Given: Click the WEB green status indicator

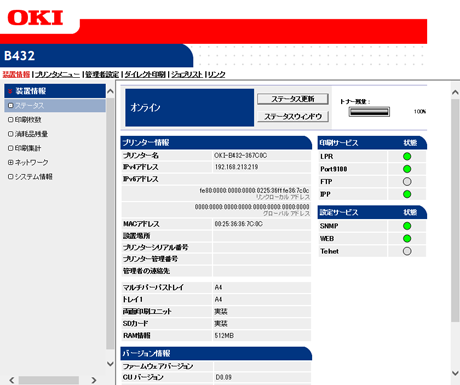Looking at the screenshot, I should point(407,239).
